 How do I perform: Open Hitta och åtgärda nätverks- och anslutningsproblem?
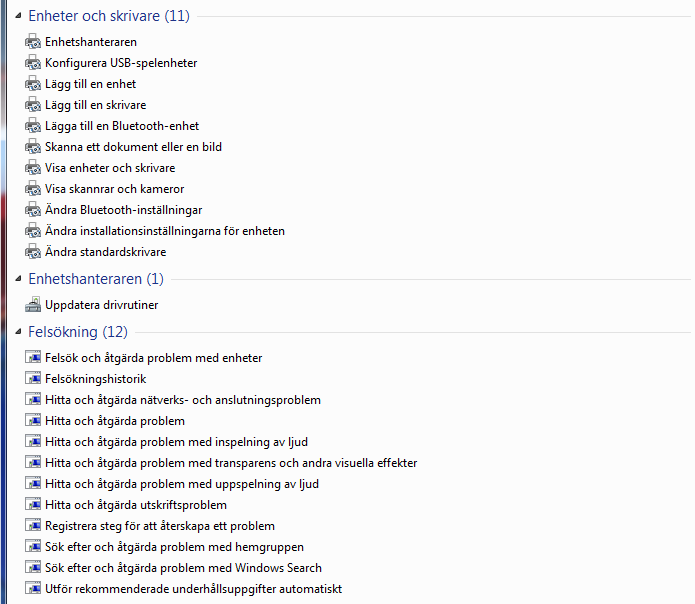click(x=183, y=400)
